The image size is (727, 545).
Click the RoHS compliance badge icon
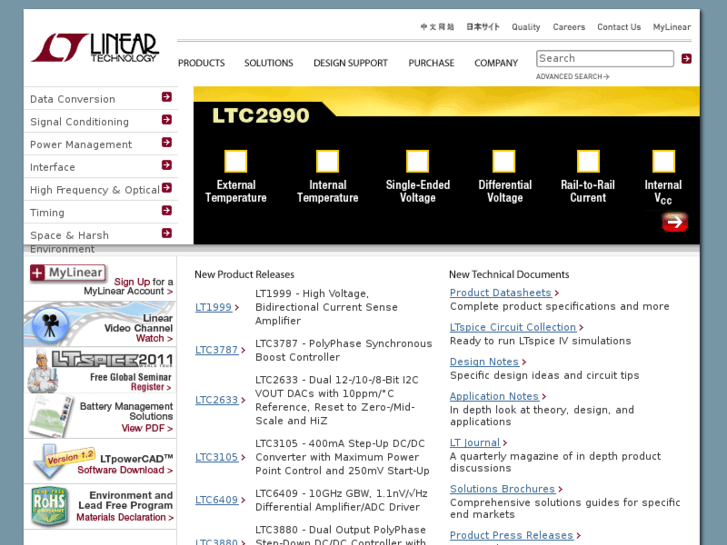pyautogui.click(x=50, y=507)
